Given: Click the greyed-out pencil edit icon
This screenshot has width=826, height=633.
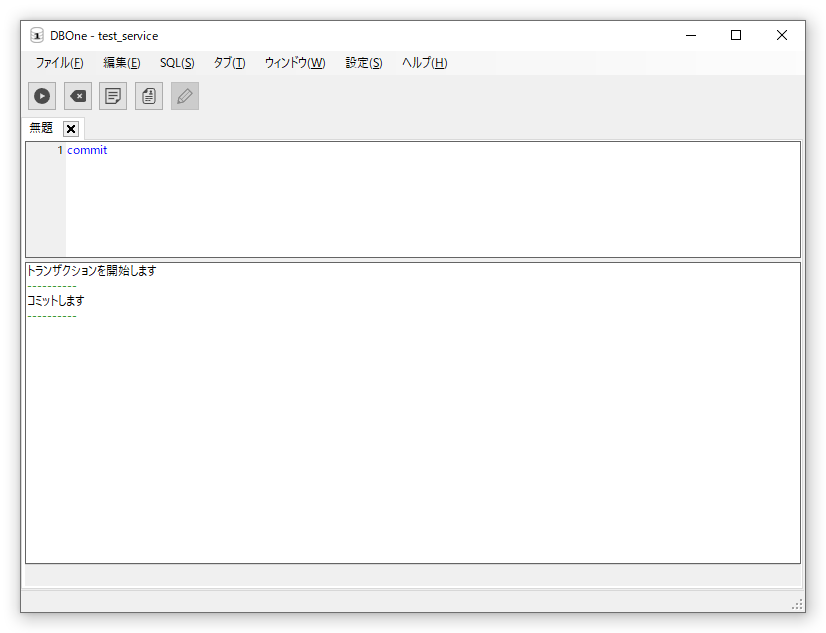Looking at the screenshot, I should [185, 96].
